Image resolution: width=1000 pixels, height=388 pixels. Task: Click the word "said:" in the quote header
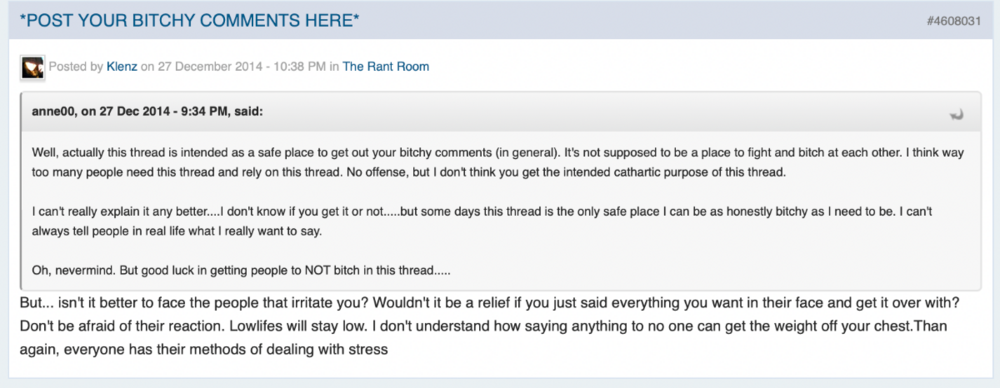click(249, 112)
